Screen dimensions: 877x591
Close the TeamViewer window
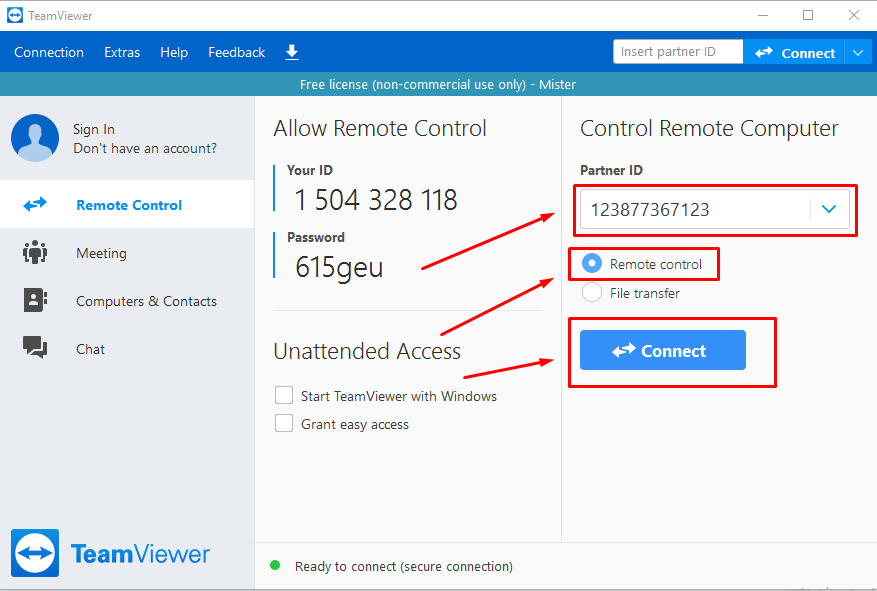pyautogui.click(x=854, y=15)
